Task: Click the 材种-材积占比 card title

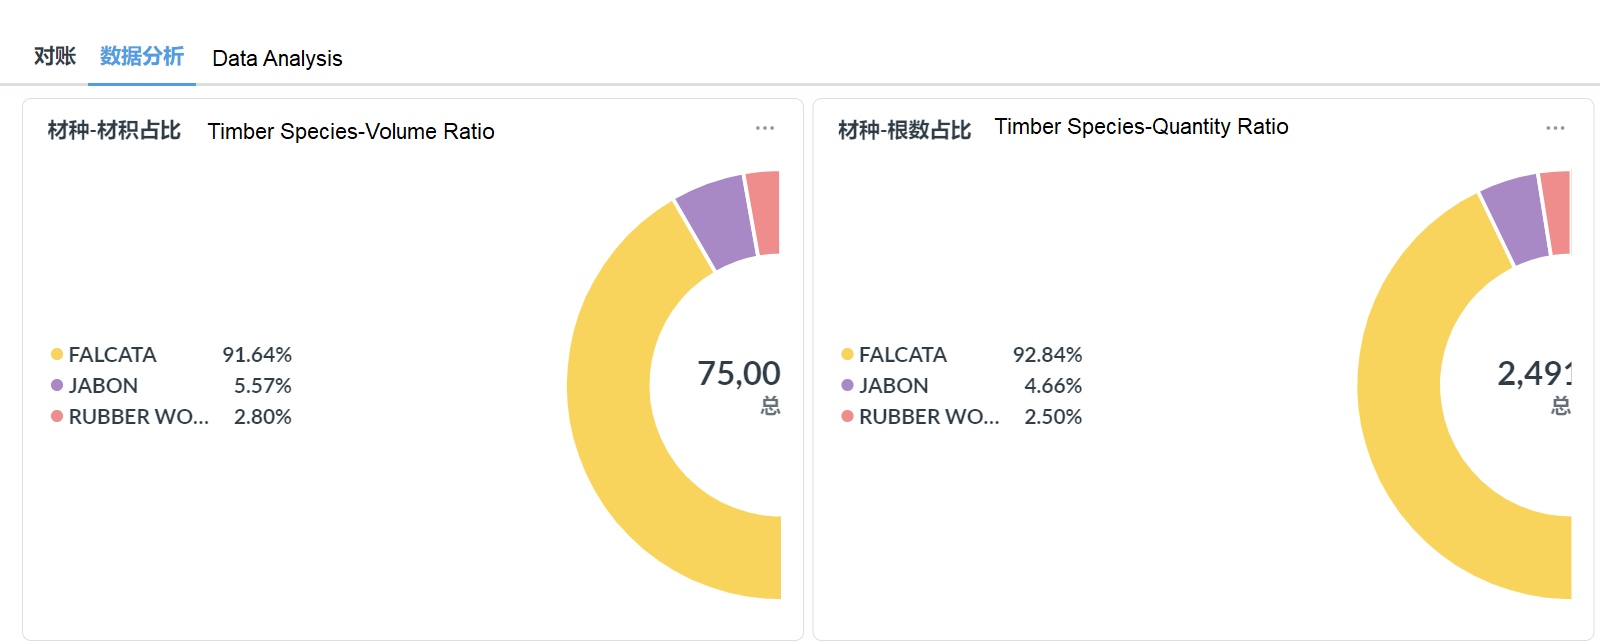Action: pyautogui.click(x=114, y=131)
